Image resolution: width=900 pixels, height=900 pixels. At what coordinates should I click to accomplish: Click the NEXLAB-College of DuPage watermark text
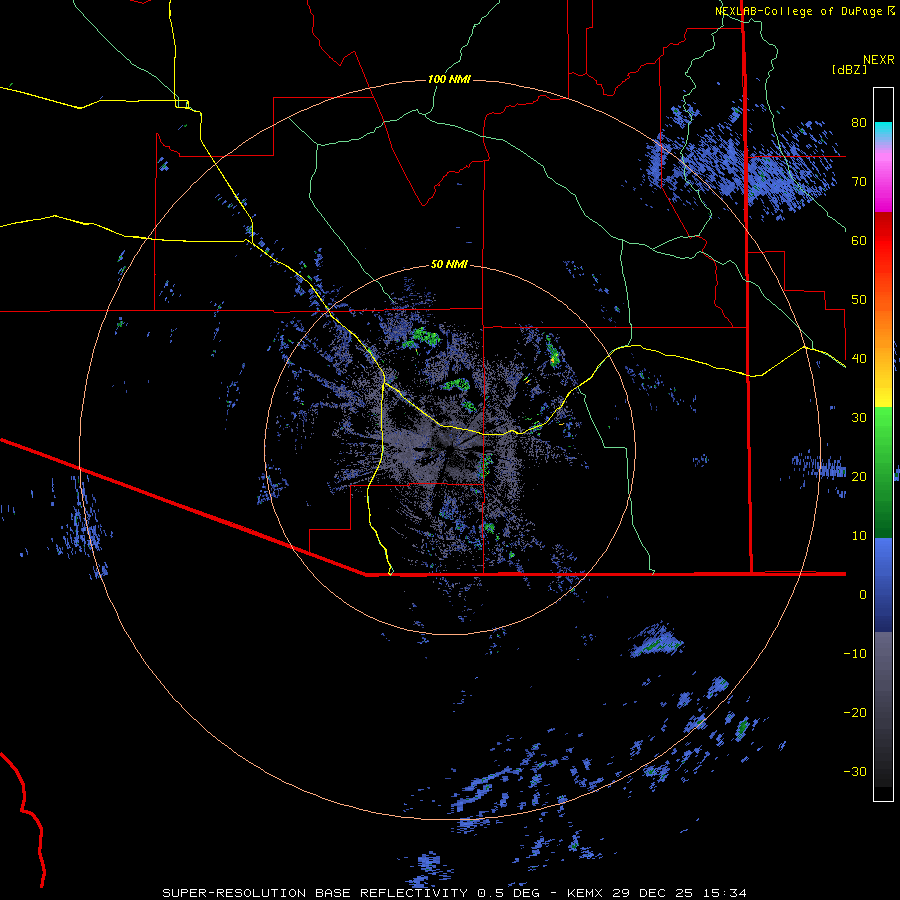coord(798,11)
